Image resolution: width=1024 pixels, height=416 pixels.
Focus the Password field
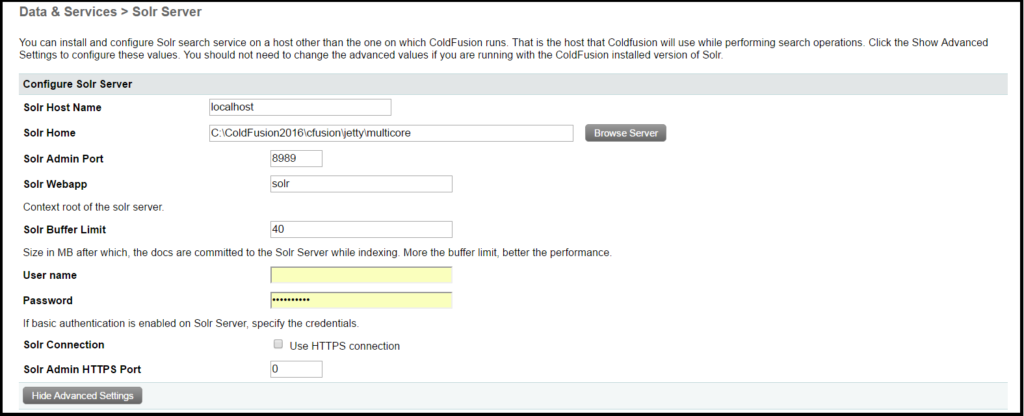(x=361, y=300)
